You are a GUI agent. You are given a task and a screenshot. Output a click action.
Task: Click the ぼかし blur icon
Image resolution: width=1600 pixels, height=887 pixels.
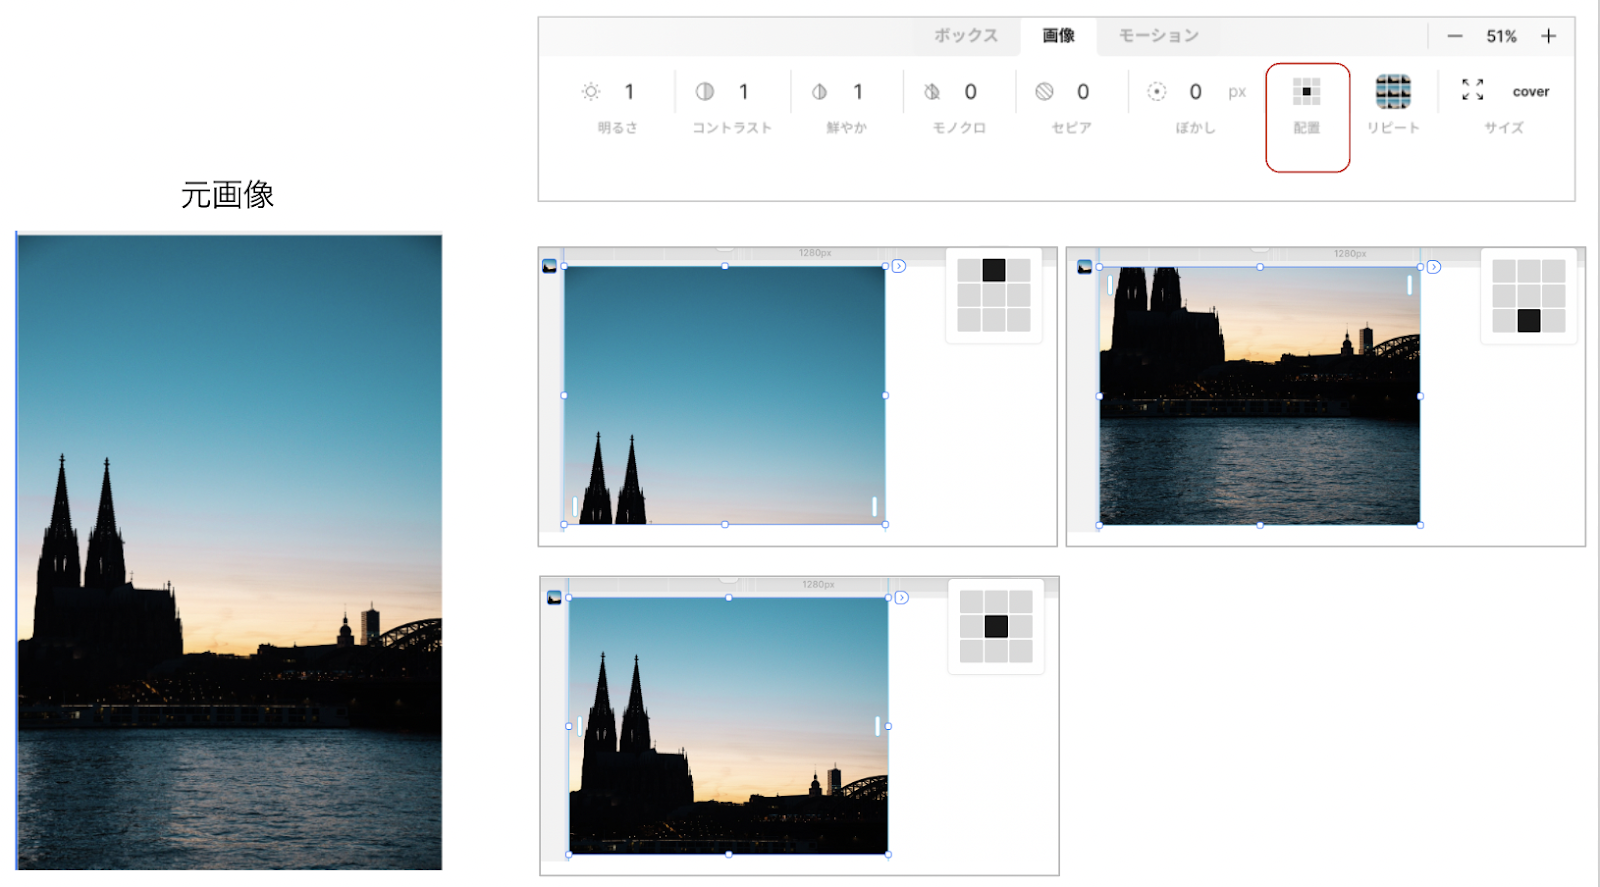pyautogui.click(x=1157, y=92)
